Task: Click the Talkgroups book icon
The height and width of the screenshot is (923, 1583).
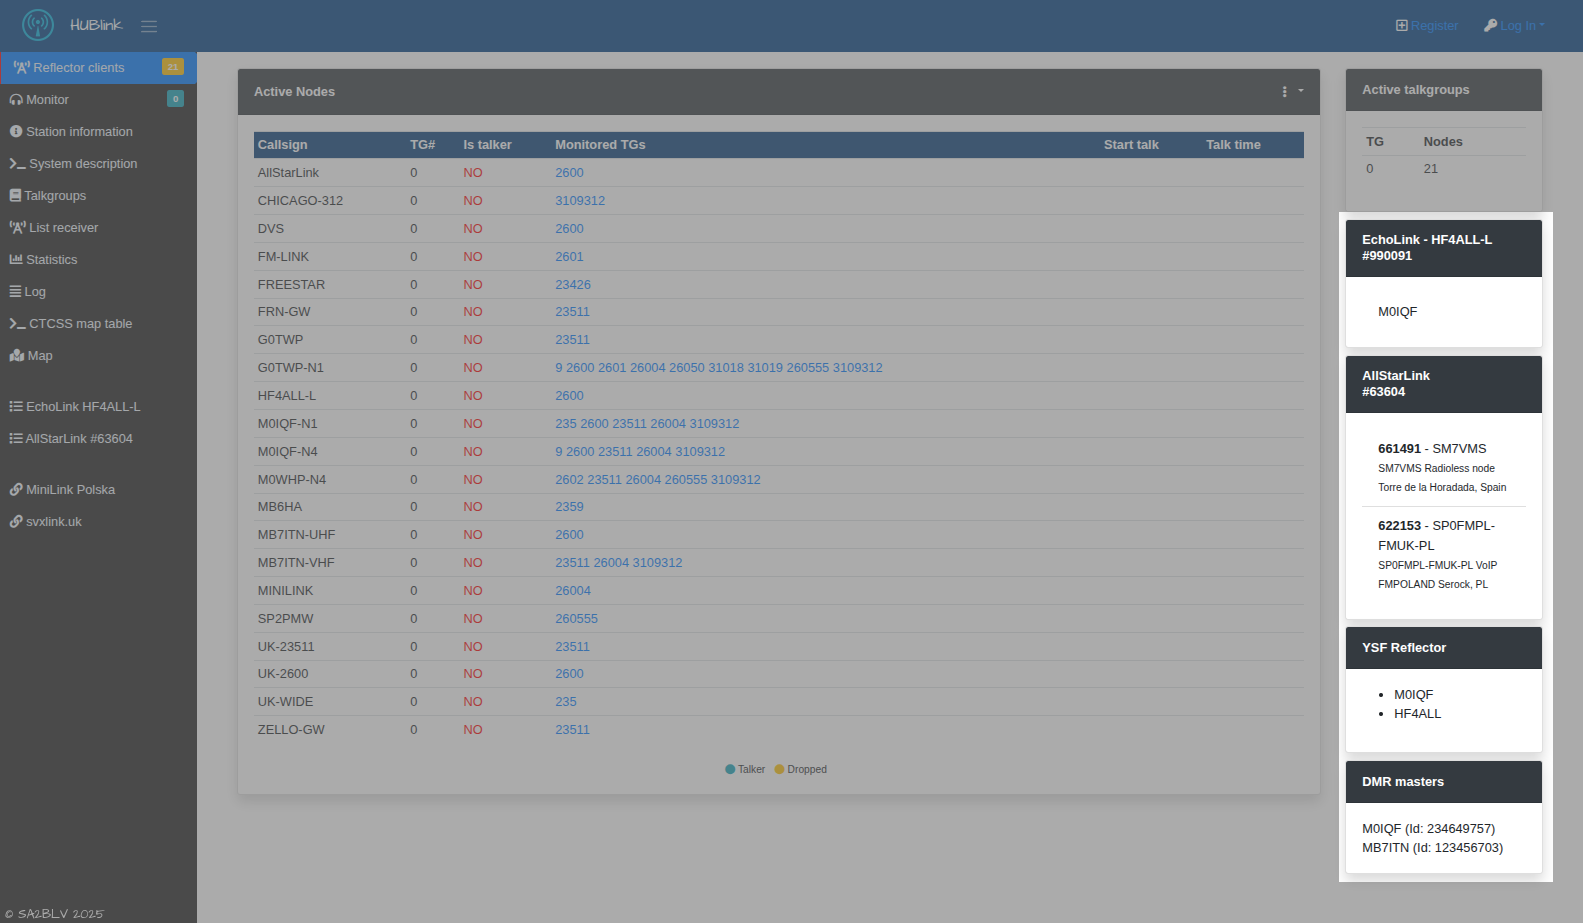Action: pos(15,196)
